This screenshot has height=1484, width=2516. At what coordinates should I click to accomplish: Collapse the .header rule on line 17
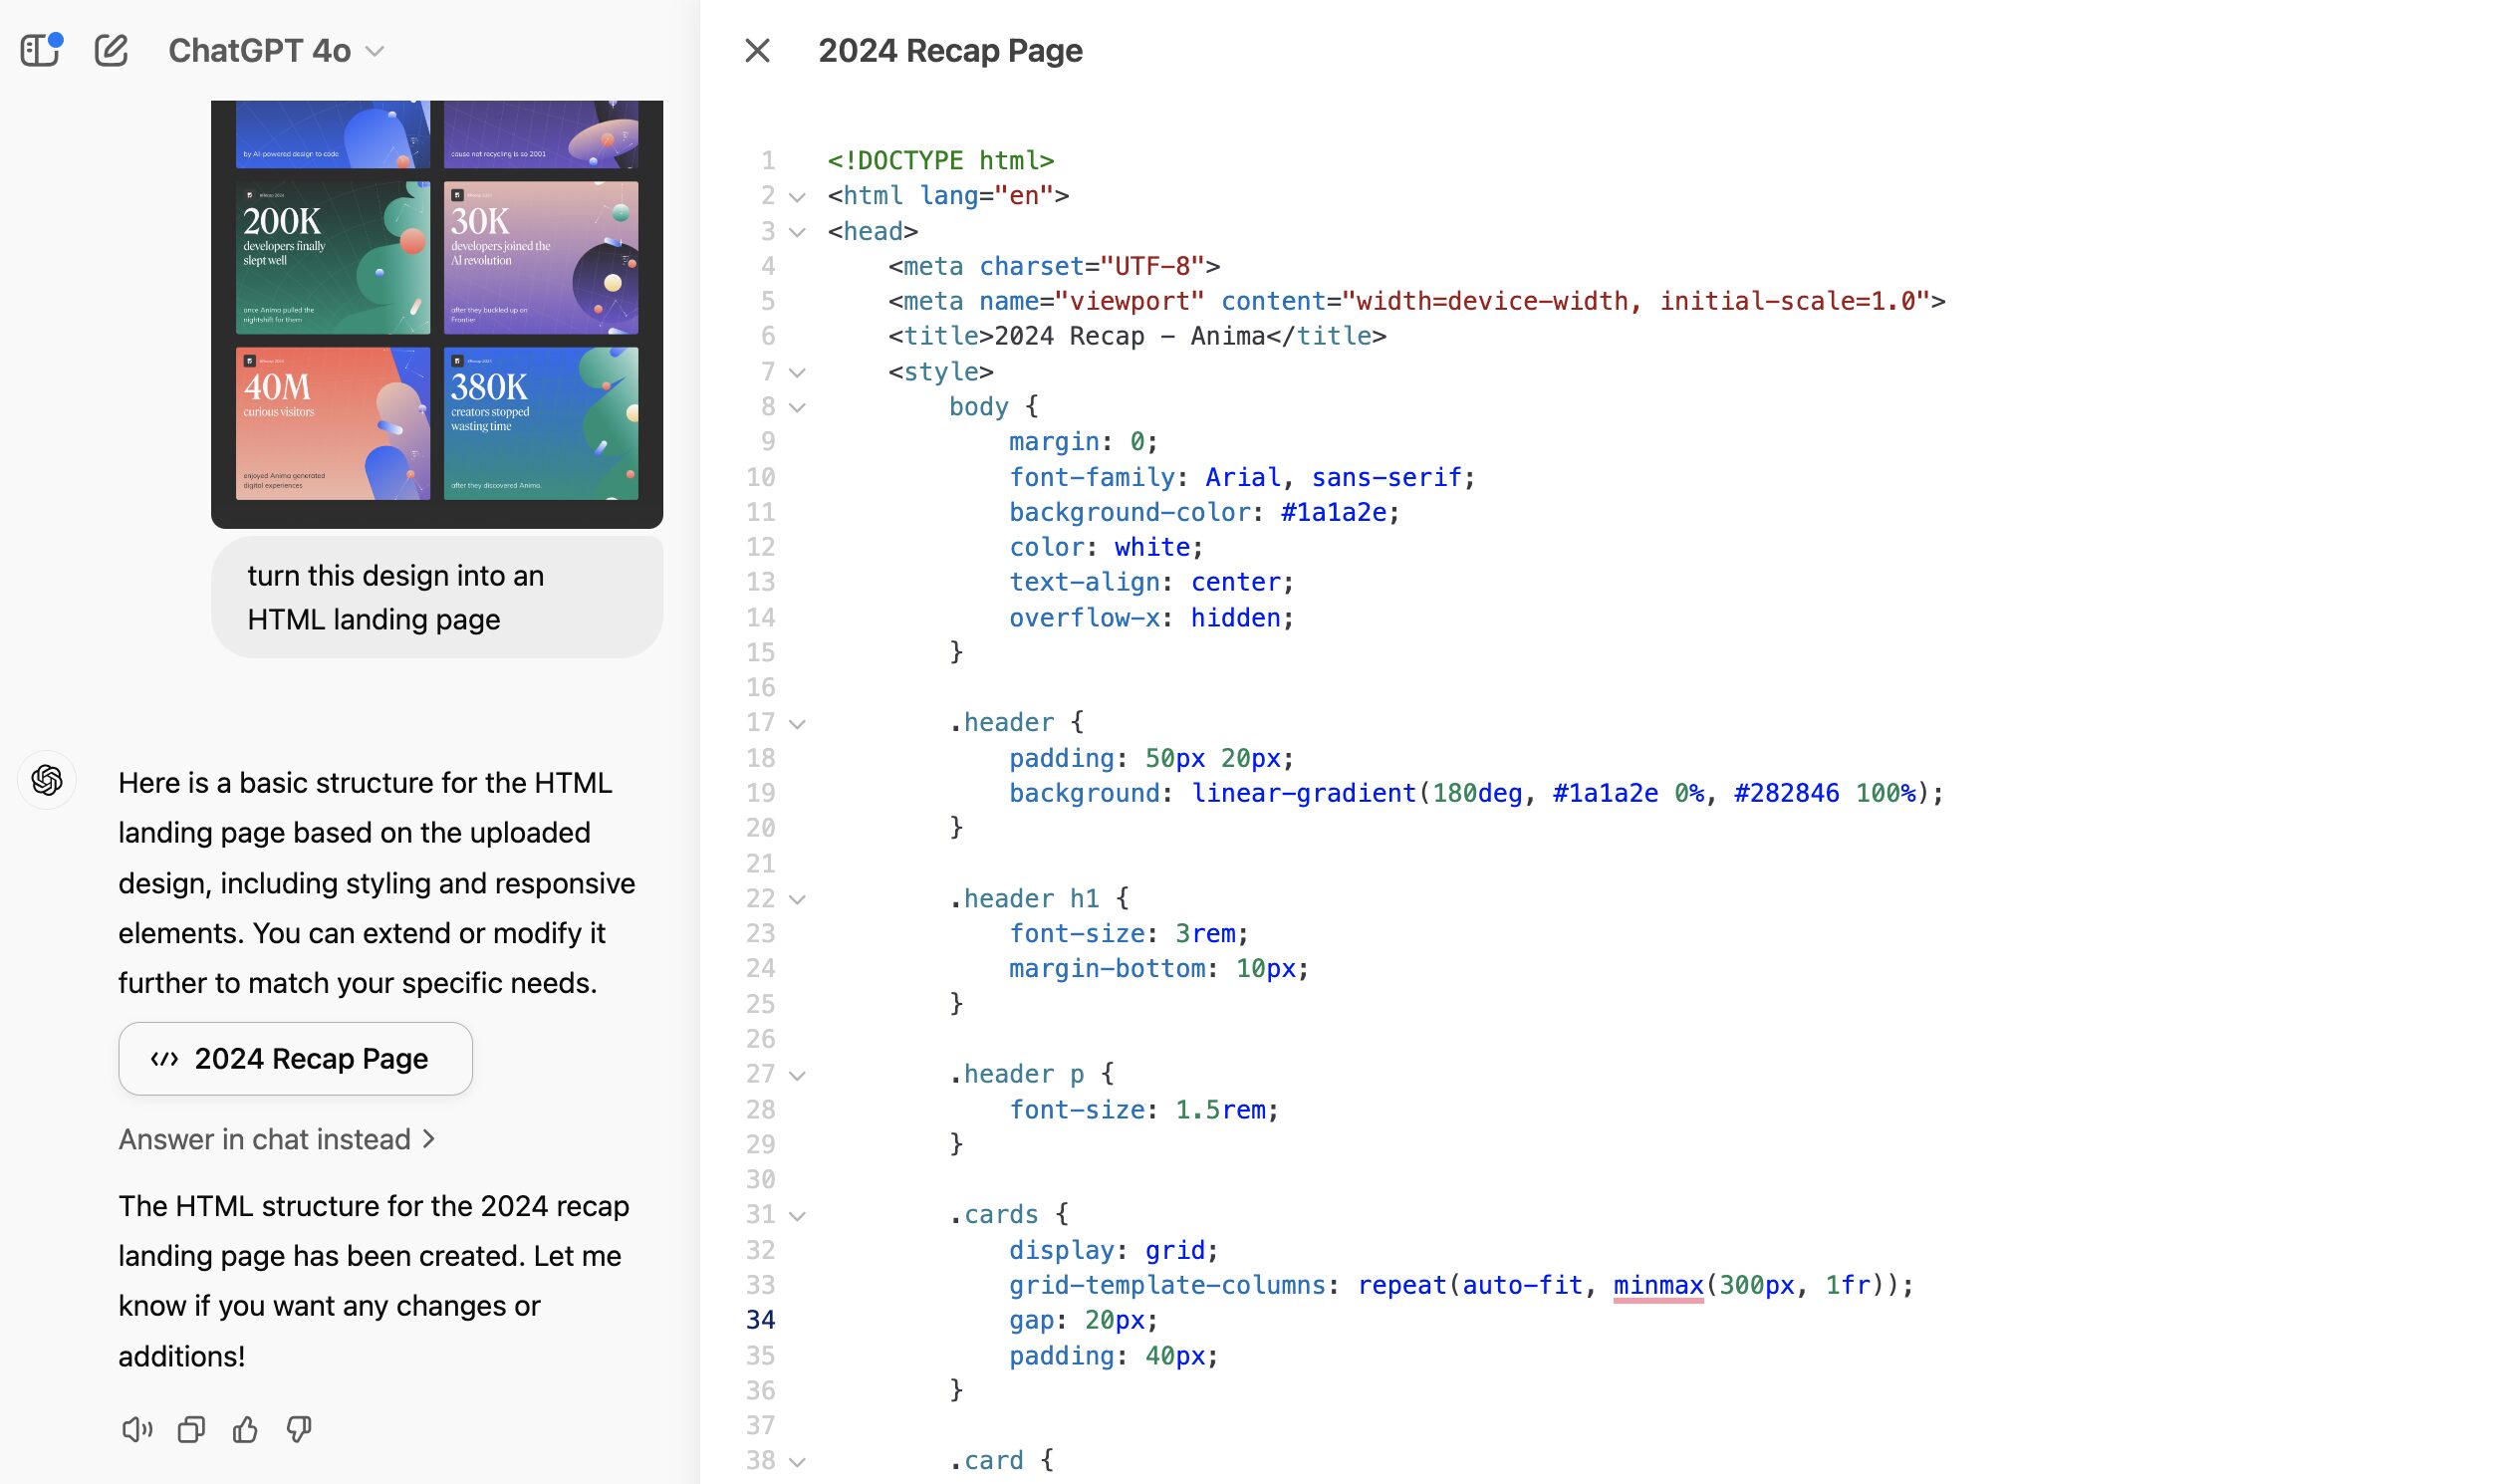click(797, 724)
